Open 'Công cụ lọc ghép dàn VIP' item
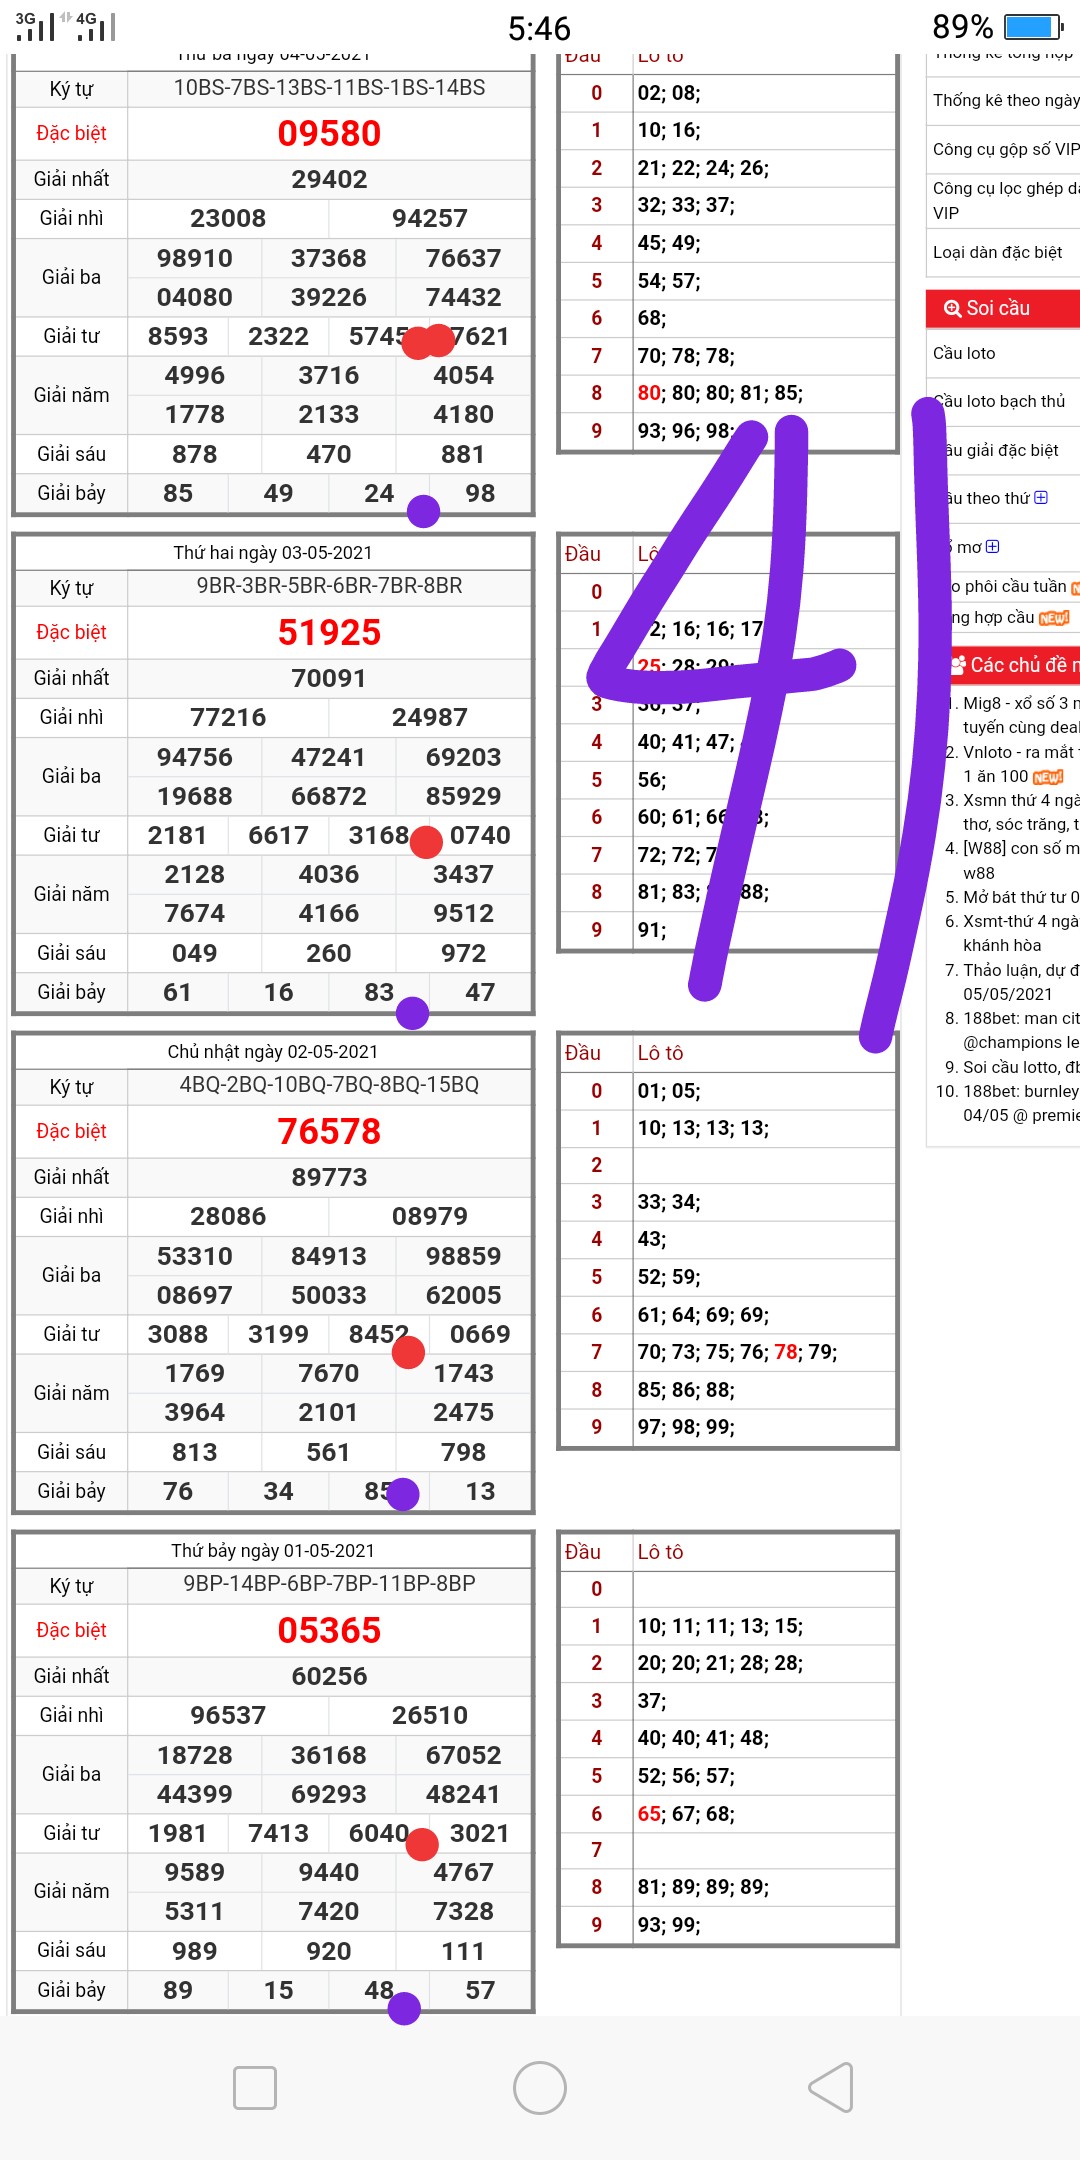The height and width of the screenshot is (2160, 1080). pos(1006,200)
